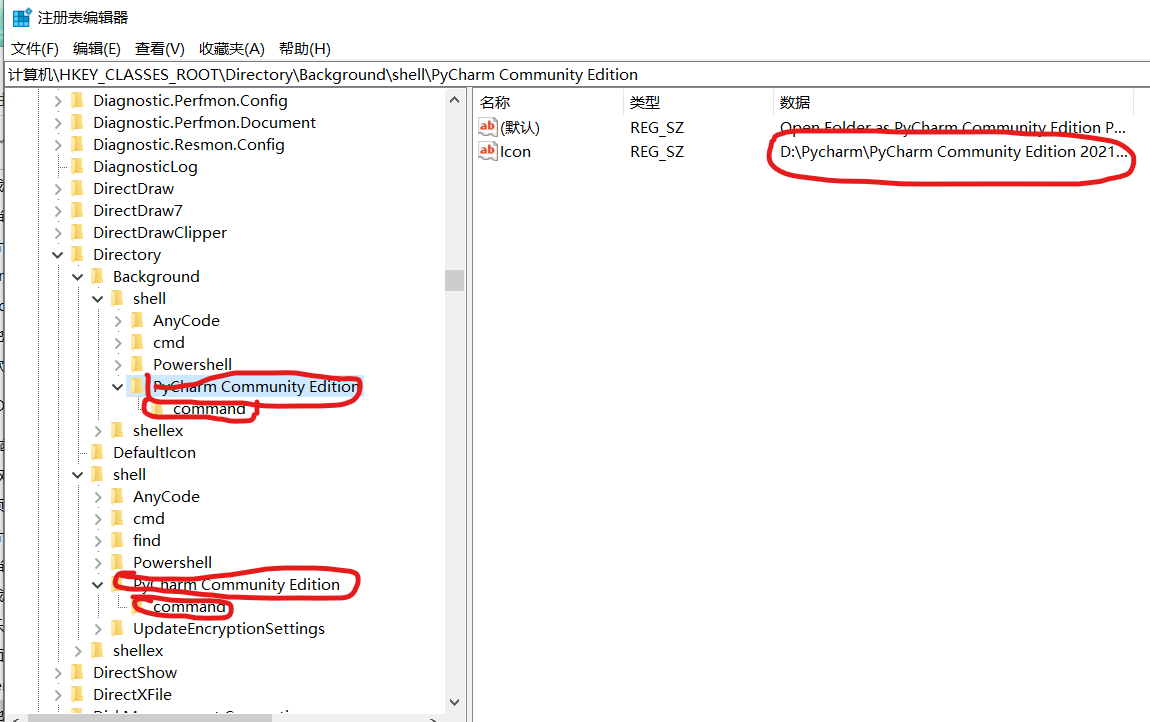The height and width of the screenshot is (722, 1150).
Task: Expand the Diagnostic.Resmon.Config key
Action: pos(58,145)
